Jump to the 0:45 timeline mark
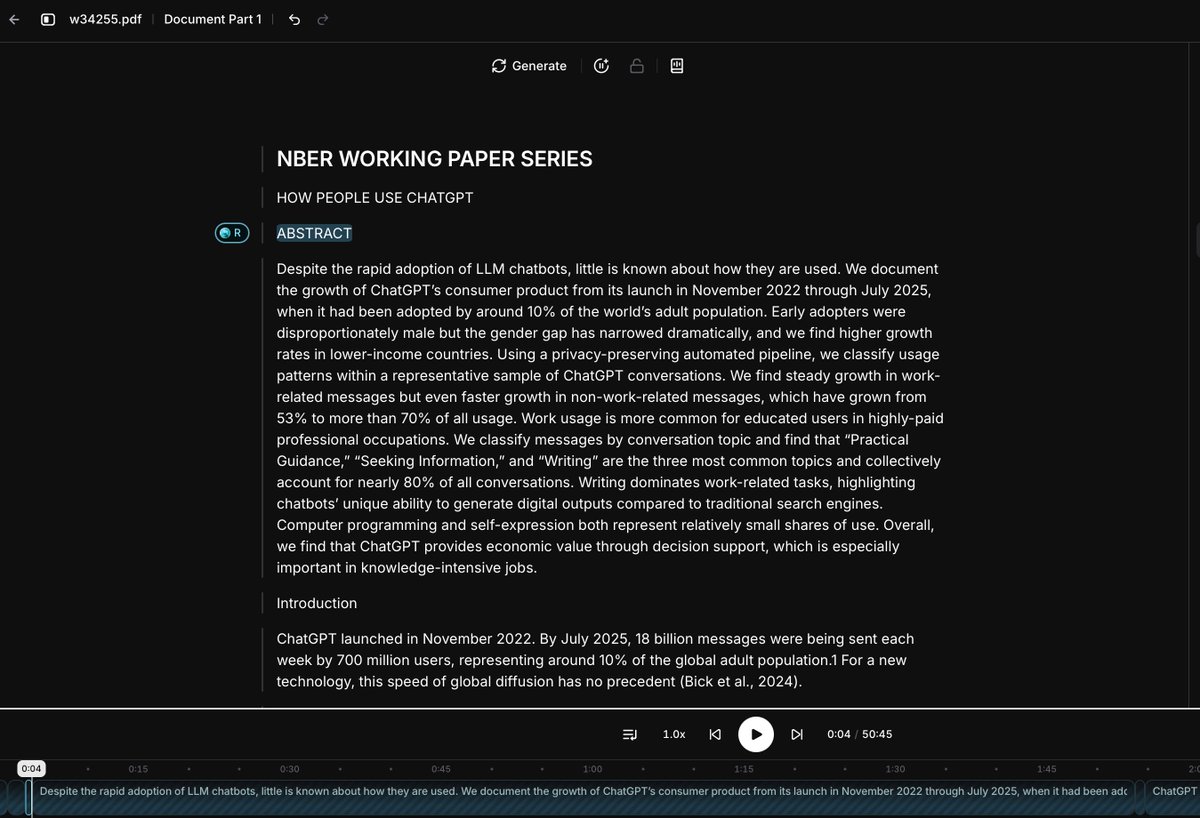The width and height of the screenshot is (1200, 818). click(x=441, y=769)
